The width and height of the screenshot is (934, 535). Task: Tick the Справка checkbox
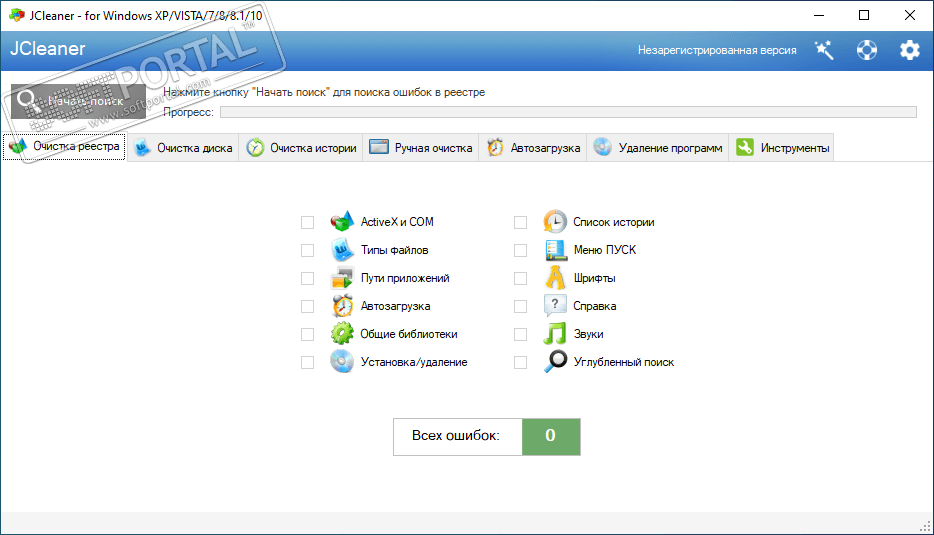point(521,306)
